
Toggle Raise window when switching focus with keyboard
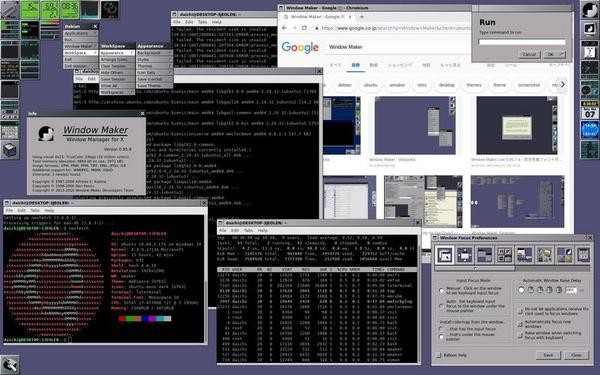(x=520, y=335)
